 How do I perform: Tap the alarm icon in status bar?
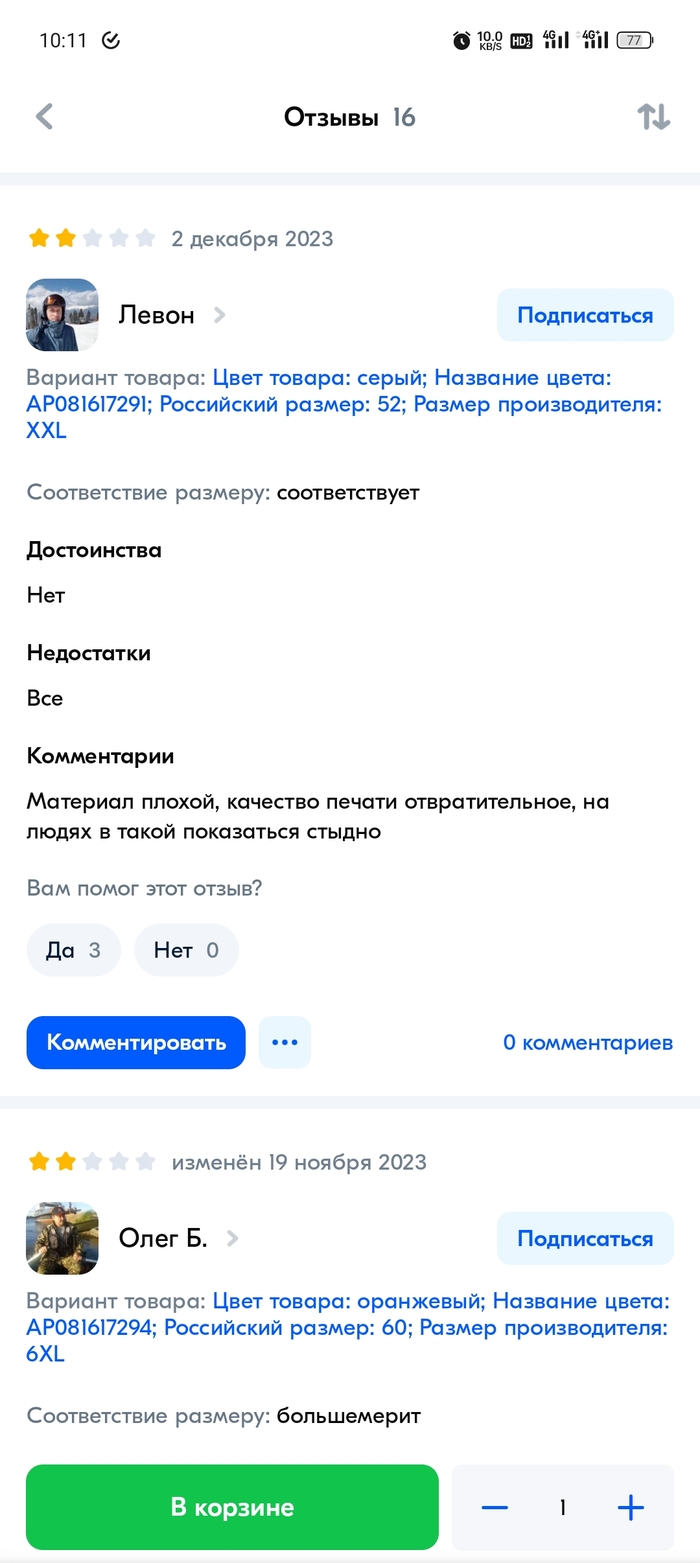(461, 40)
